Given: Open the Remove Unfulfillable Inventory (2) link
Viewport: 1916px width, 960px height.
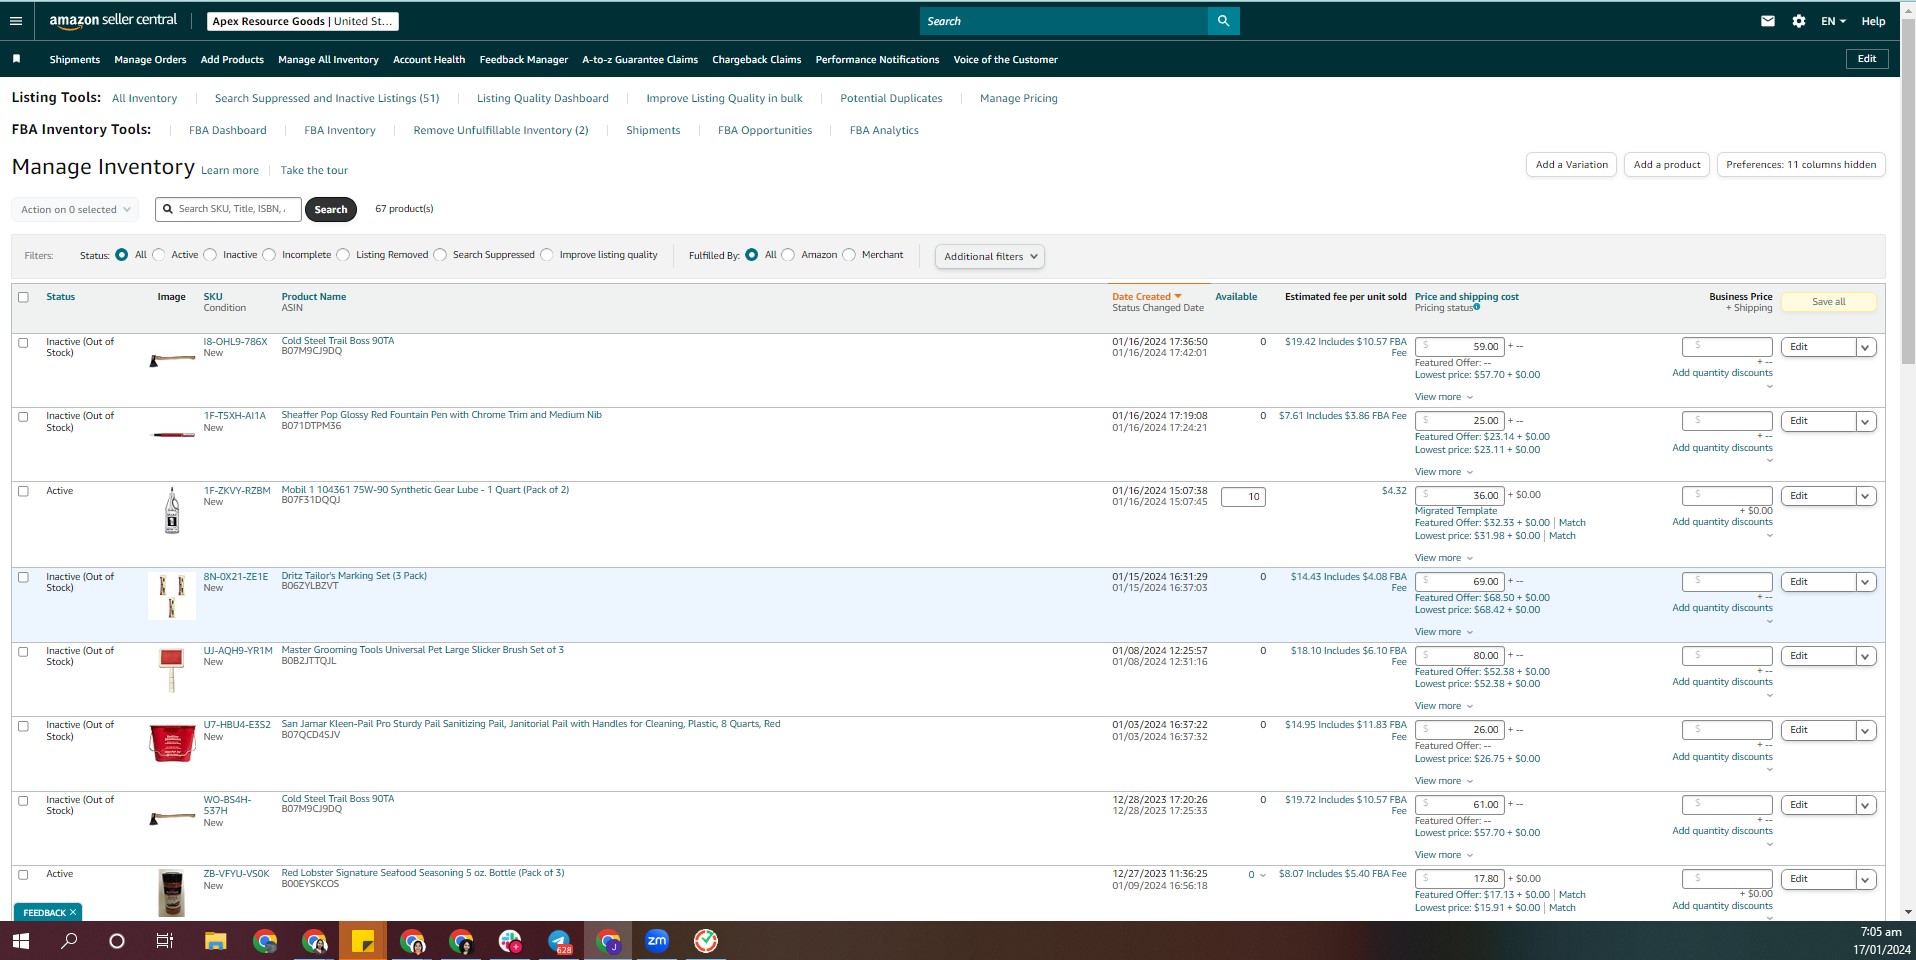Looking at the screenshot, I should pyautogui.click(x=501, y=130).
